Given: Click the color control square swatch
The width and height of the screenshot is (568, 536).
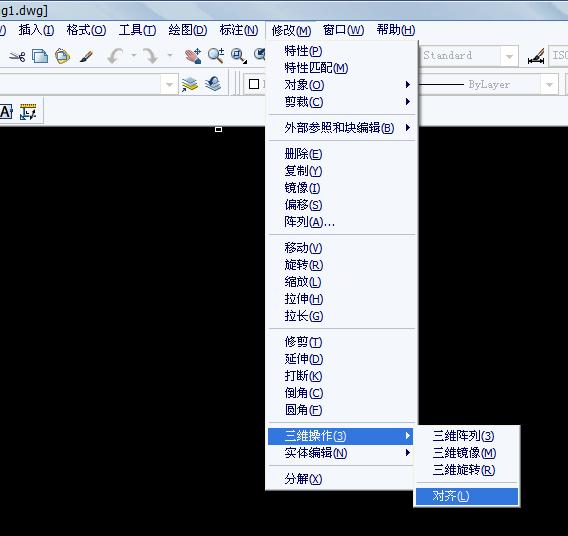Looking at the screenshot, I should (254, 84).
